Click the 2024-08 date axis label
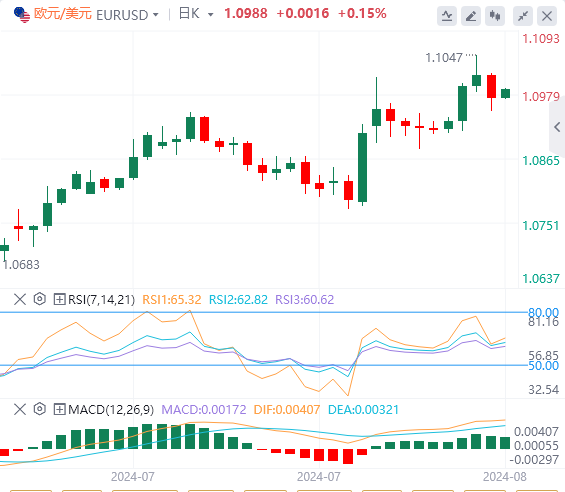565x492 pixels. pos(504,477)
